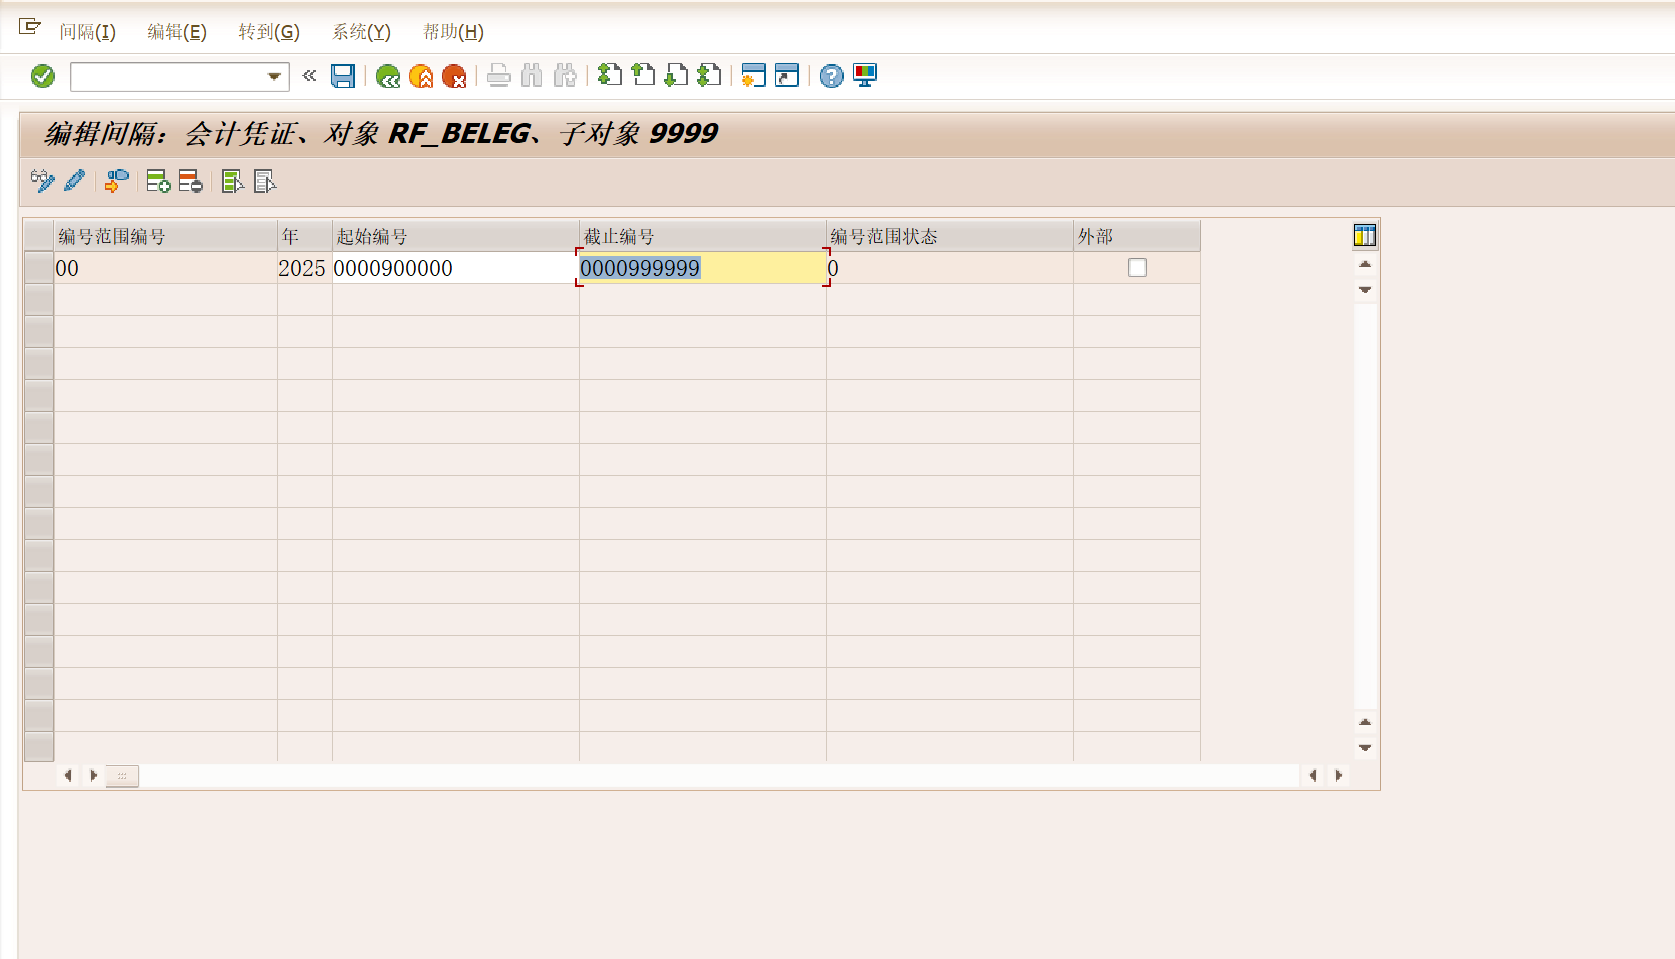
Task: Click the green Enter checkmark icon
Action: coord(43,76)
